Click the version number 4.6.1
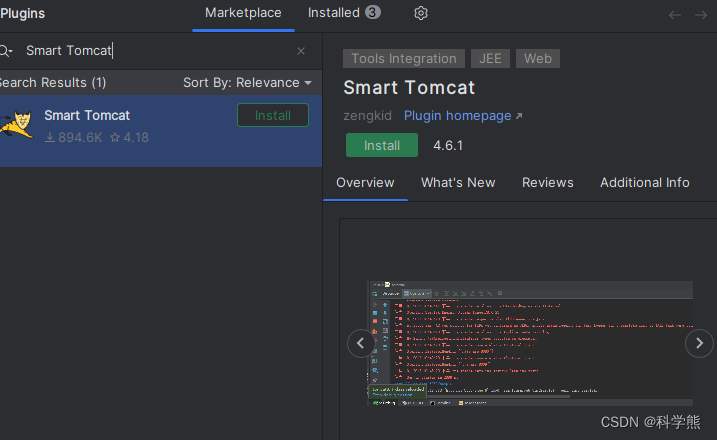Image resolution: width=717 pixels, height=440 pixels. [x=448, y=146]
